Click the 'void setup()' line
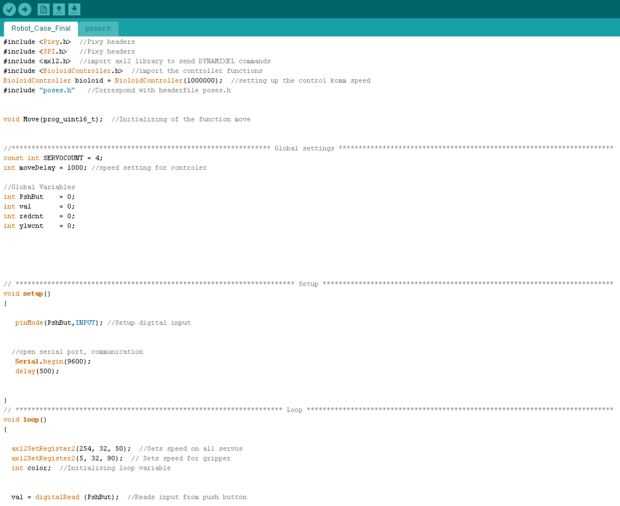The width and height of the screenshot is (620, 506). (27, 294)
